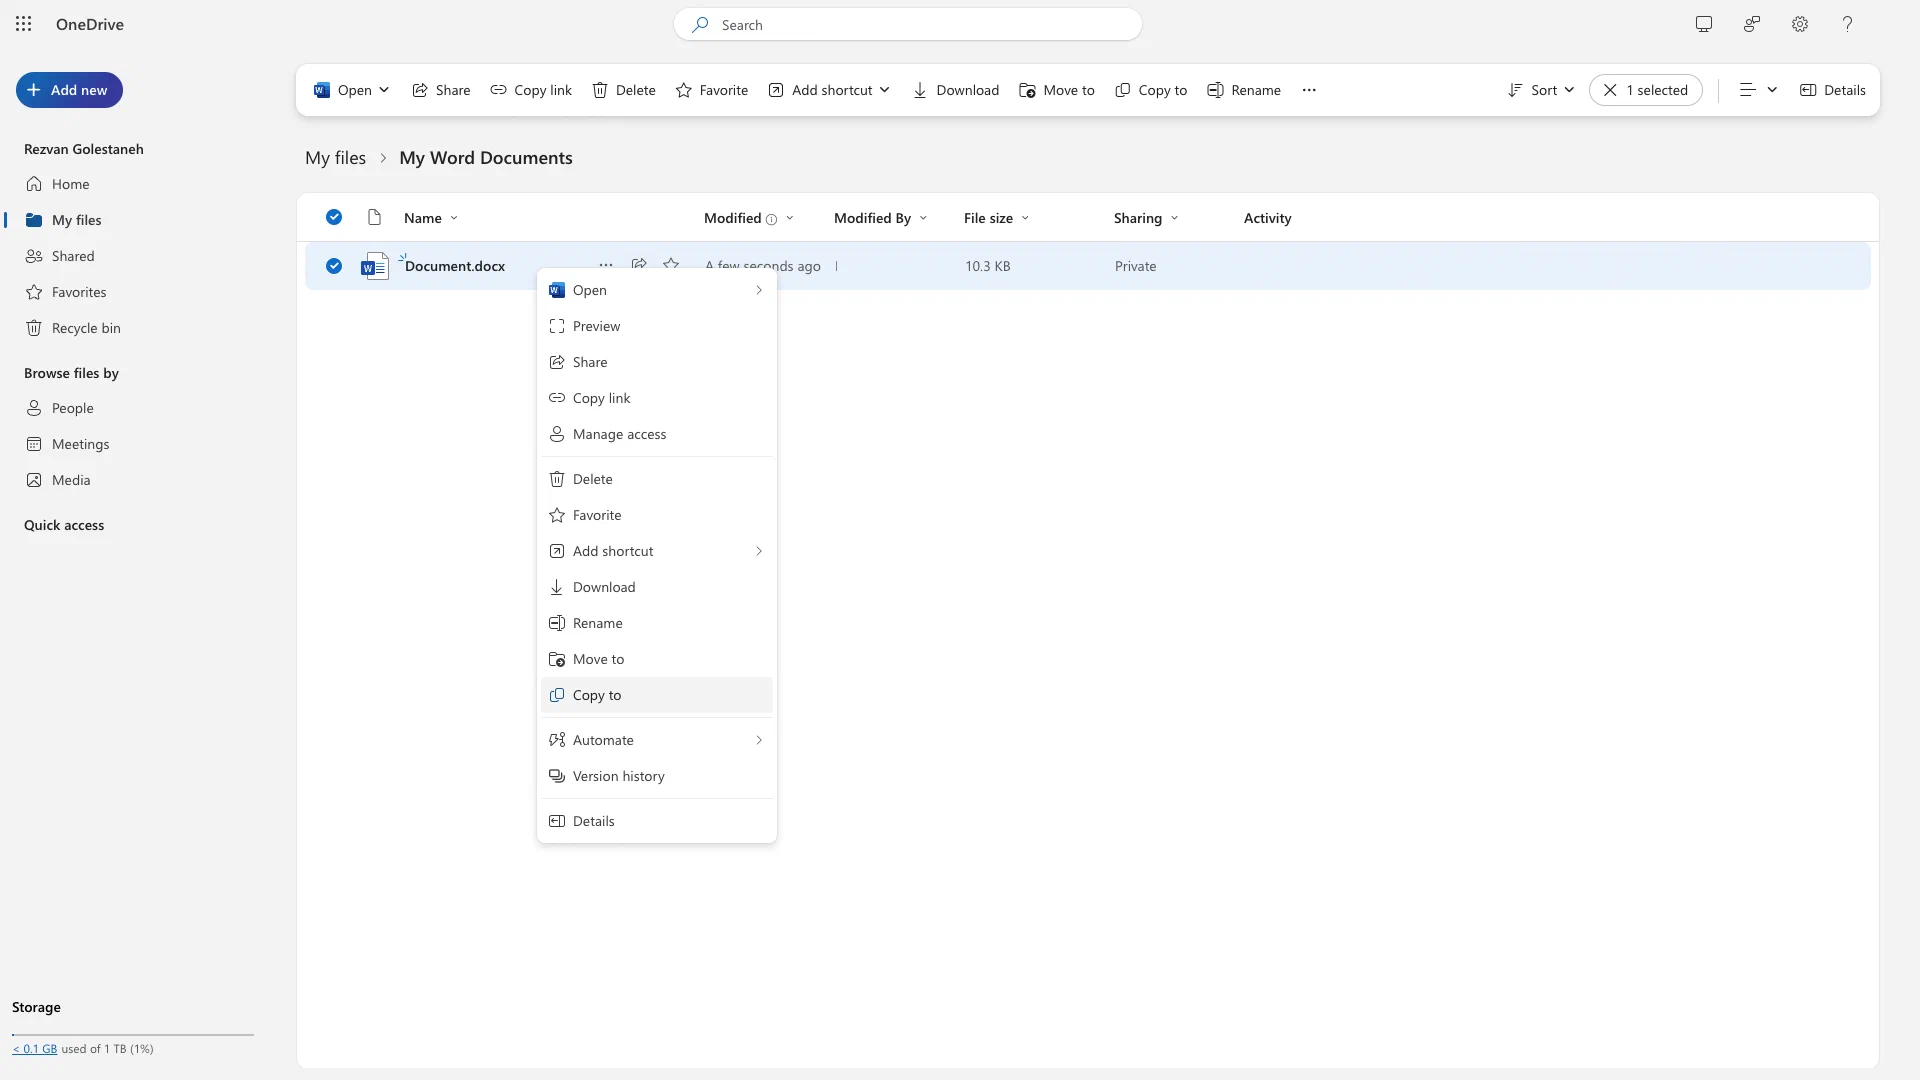This screenshot has width=1920, height=1080.
Task: Select Preview in the context menu
Action: (x=657, y=326)
